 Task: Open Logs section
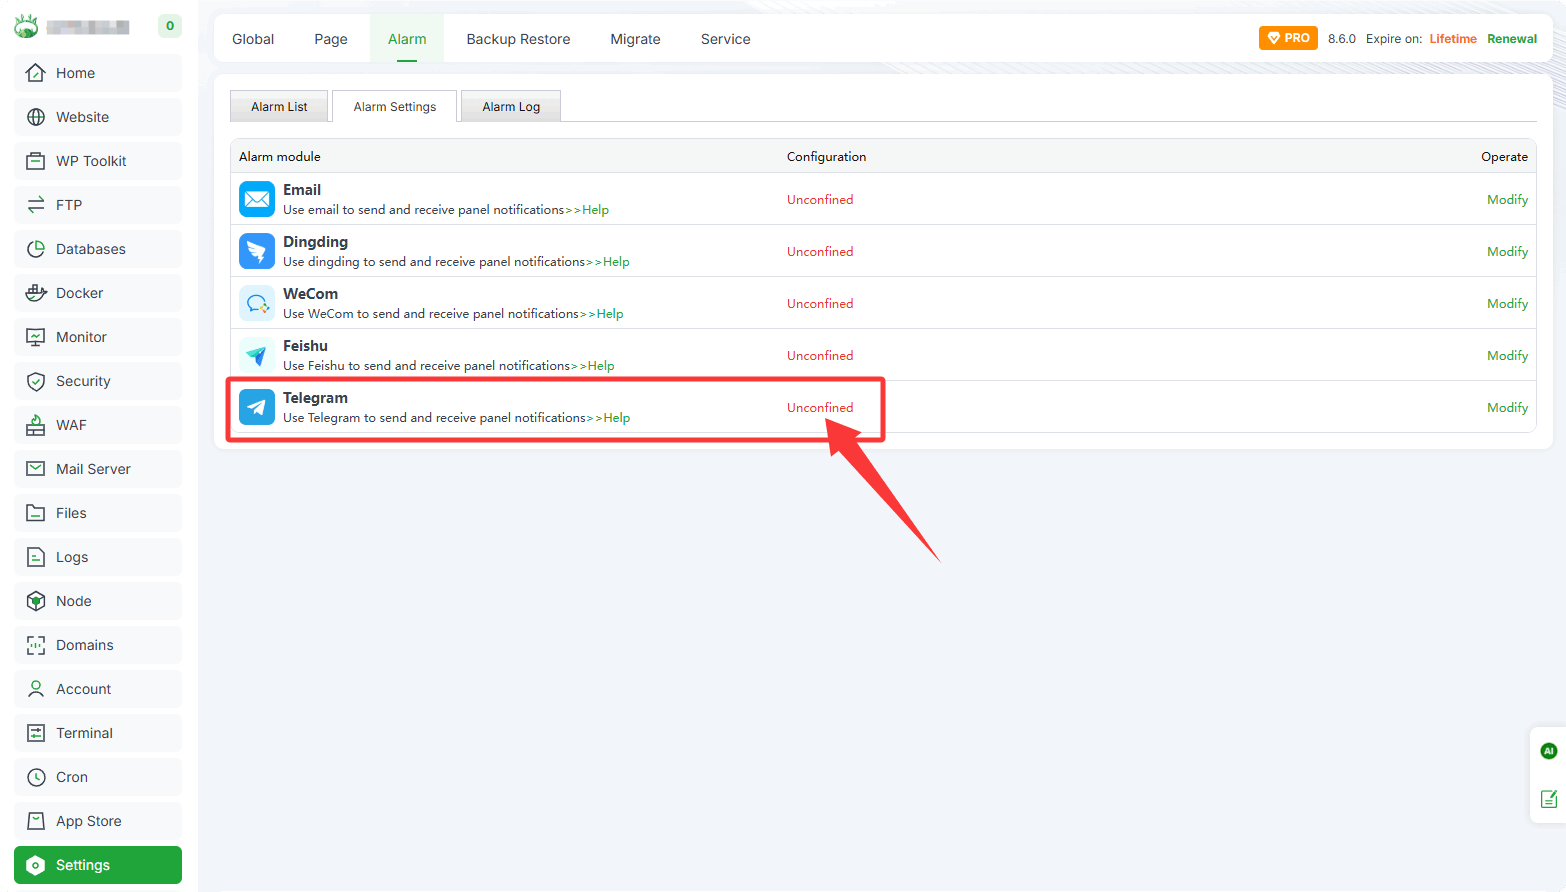tap(98, 557)
